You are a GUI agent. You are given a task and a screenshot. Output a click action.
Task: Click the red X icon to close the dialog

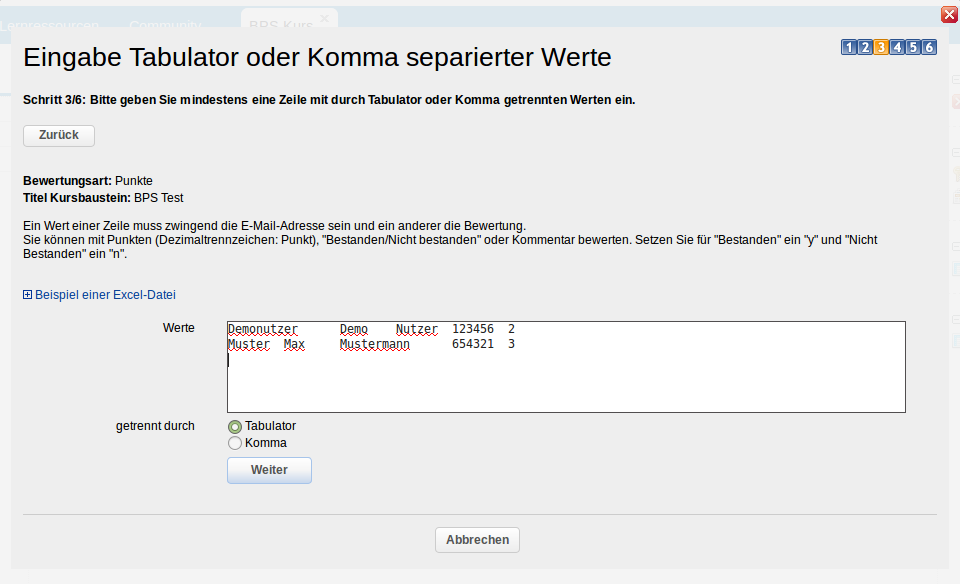point(949,14)
